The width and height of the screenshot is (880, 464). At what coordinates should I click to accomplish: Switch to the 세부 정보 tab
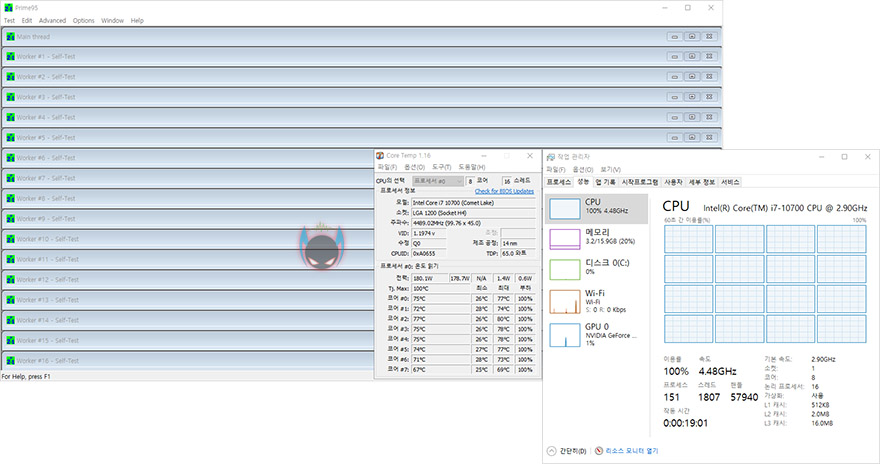[702, 182]
